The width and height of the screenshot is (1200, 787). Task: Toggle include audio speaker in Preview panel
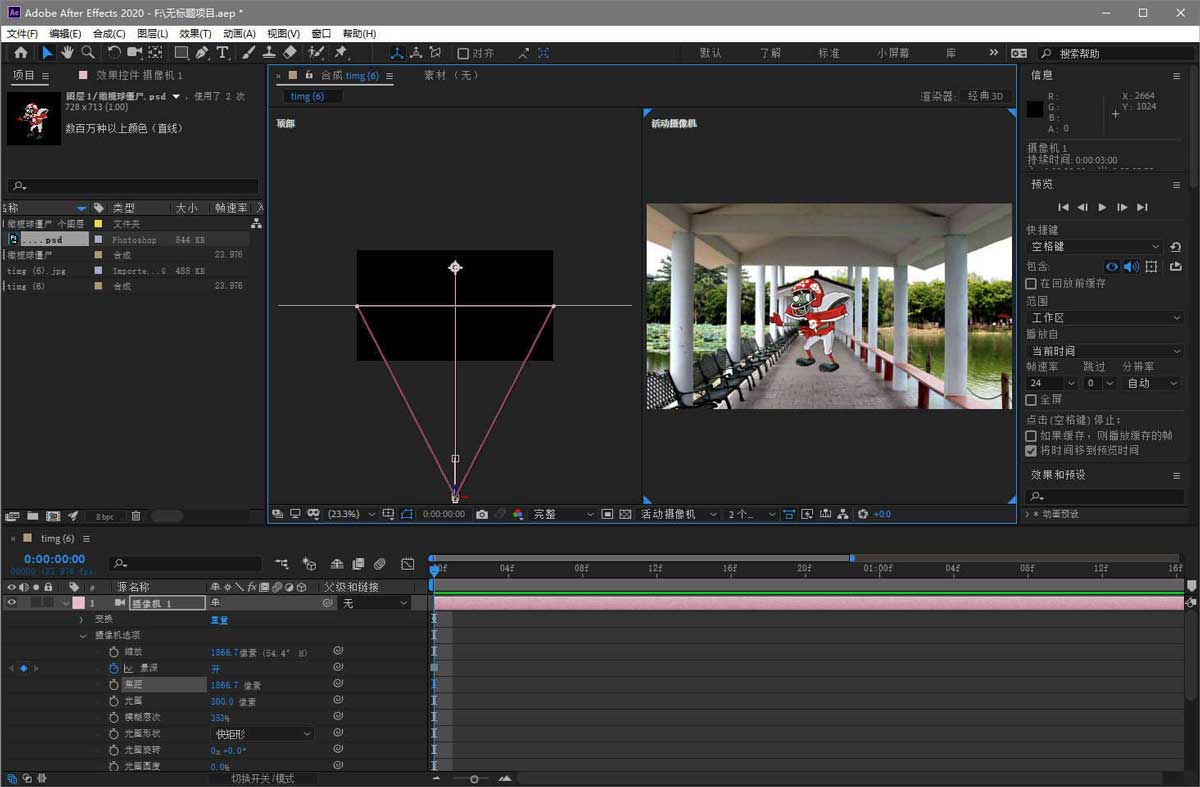1131,266
